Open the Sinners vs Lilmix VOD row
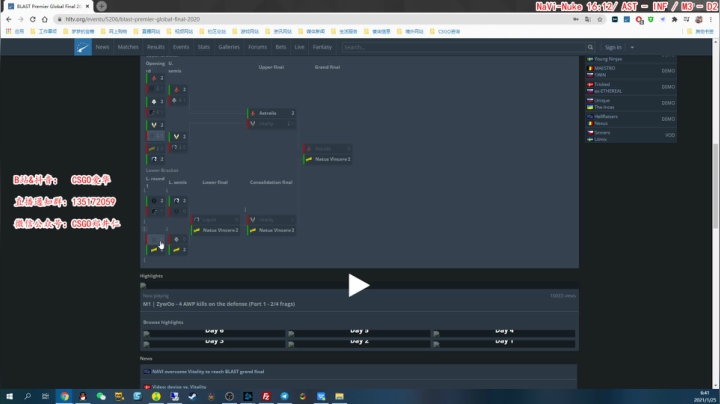The image size is (720, 404). tap(631, 135)
